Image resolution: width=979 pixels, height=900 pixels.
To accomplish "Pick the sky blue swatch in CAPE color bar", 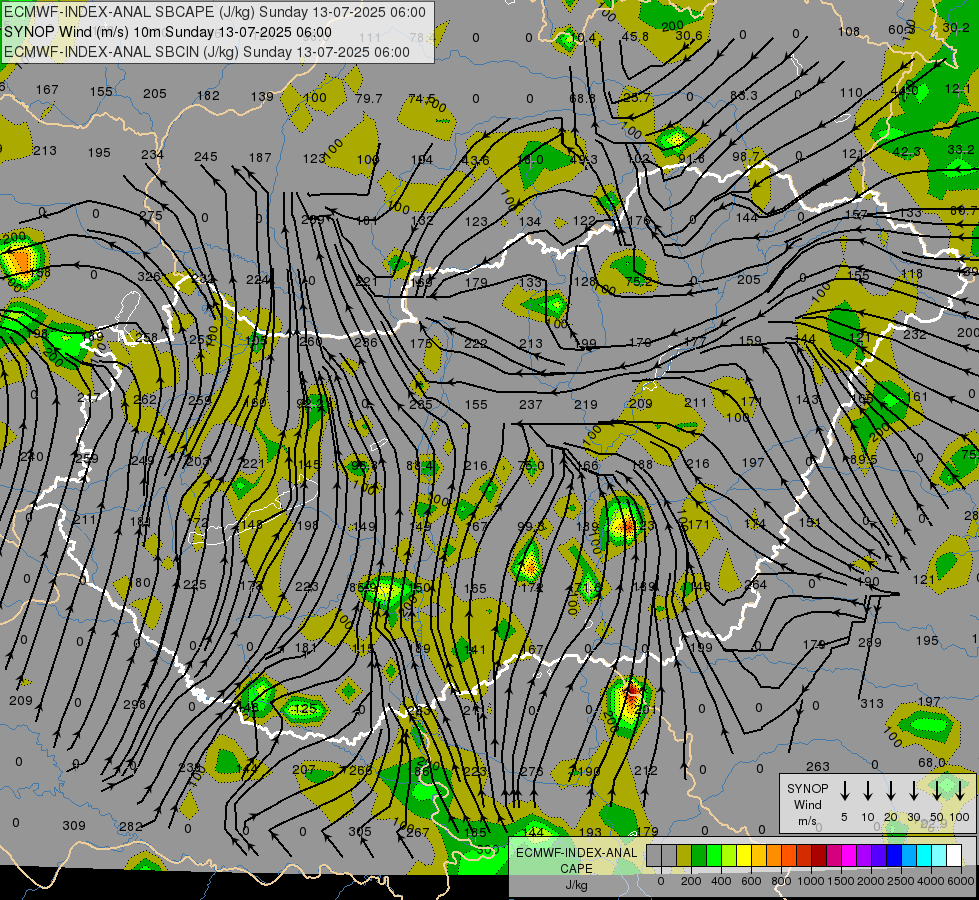I will tap(909, 856).
